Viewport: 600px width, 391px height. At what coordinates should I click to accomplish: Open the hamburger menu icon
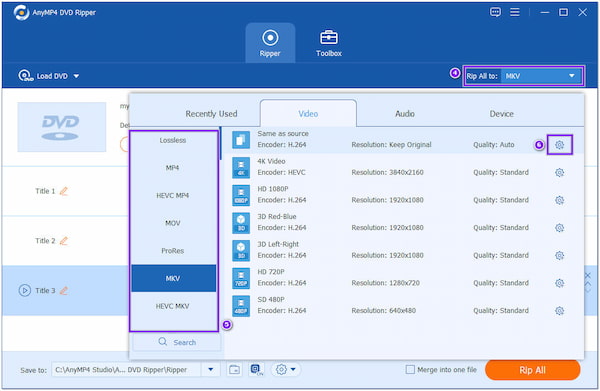tap(515, 12)
